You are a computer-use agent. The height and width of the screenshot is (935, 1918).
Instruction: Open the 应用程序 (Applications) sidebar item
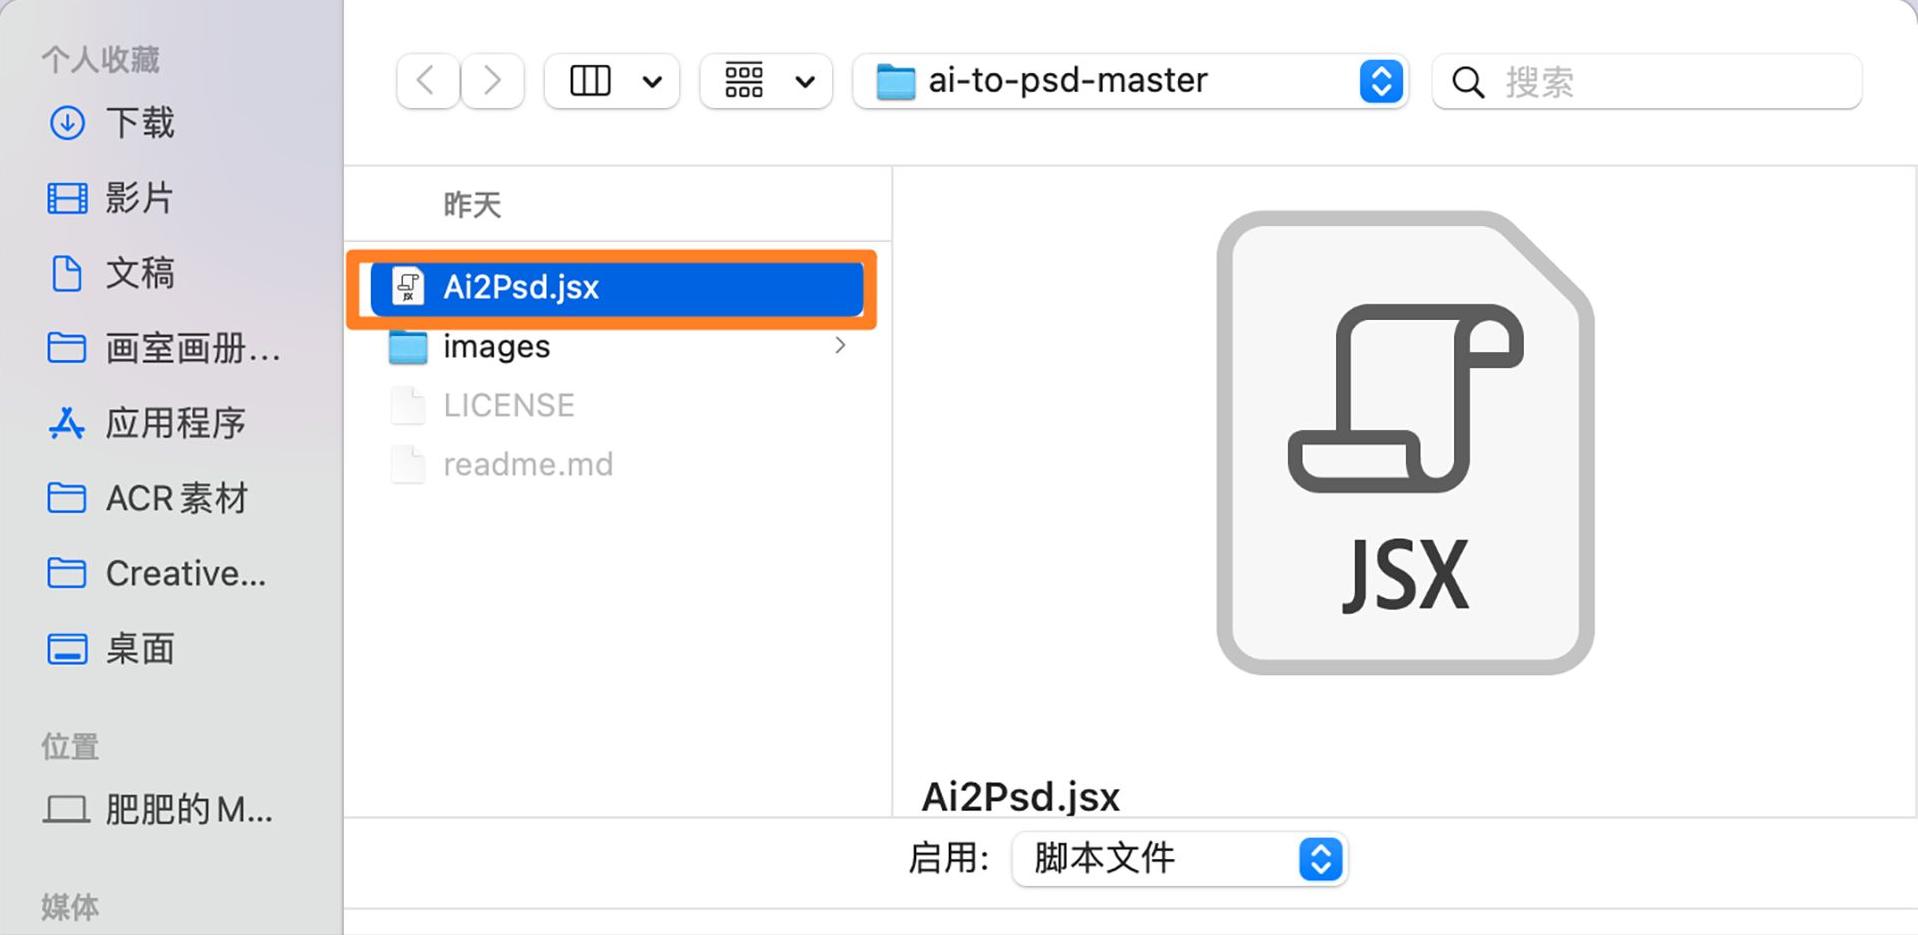point(176,423)
